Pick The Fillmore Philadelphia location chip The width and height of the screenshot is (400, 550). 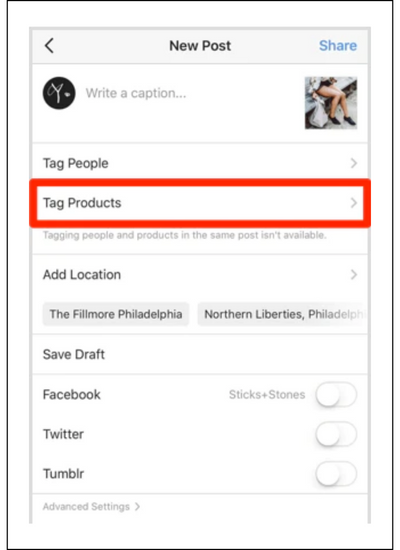pos(116,314)
